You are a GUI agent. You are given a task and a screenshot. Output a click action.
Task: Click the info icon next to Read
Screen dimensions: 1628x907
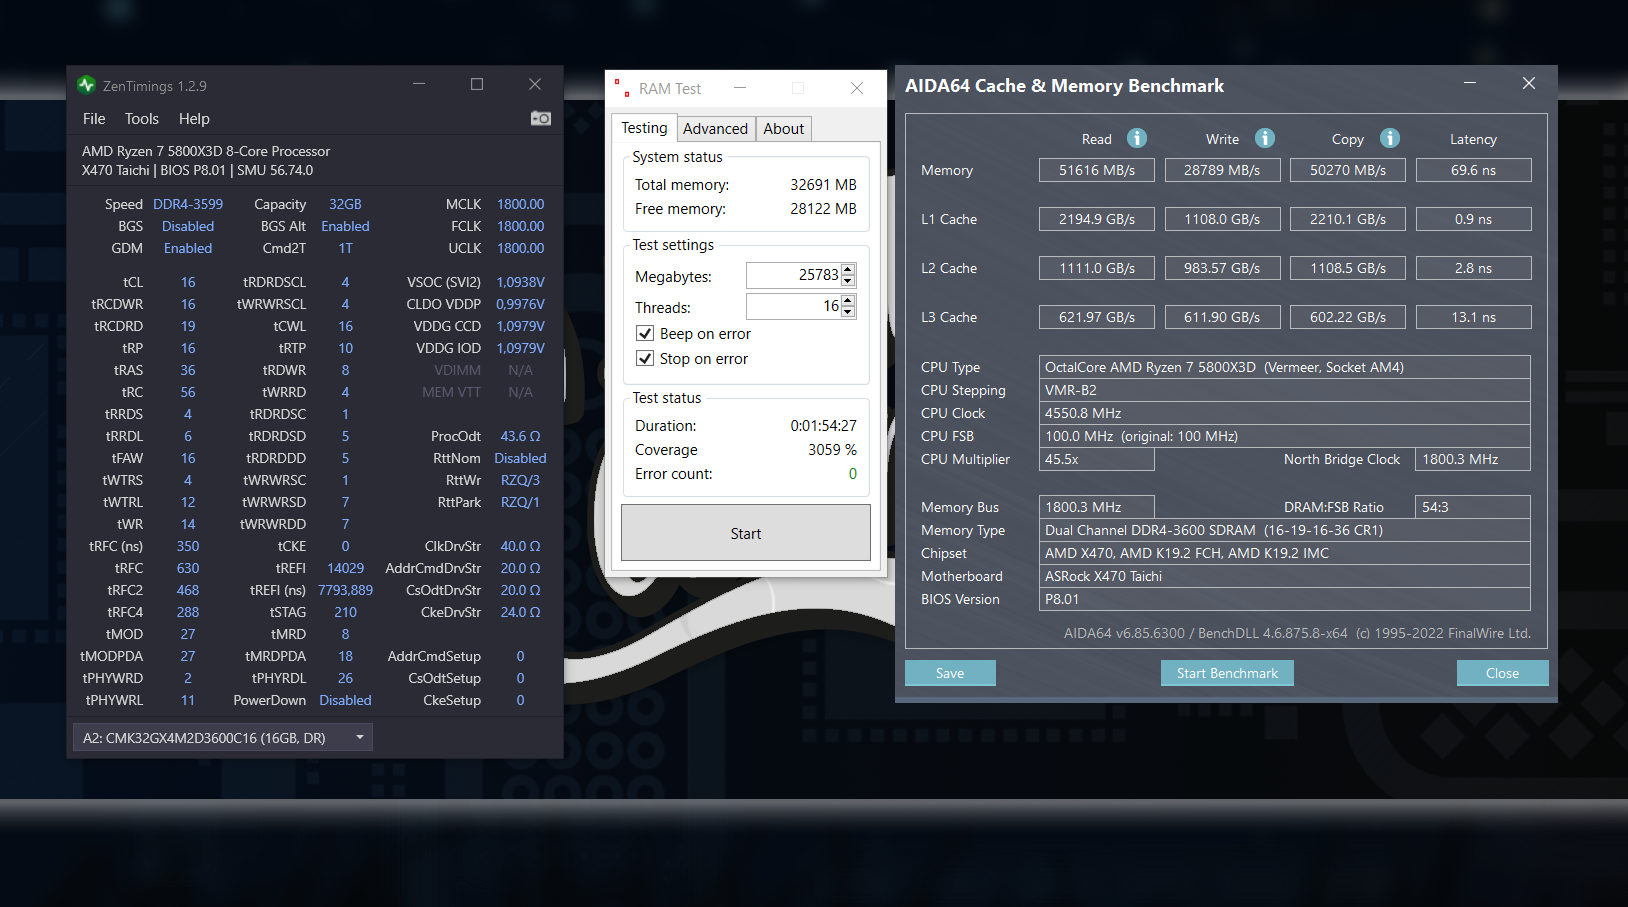(x=1137, y=138)
